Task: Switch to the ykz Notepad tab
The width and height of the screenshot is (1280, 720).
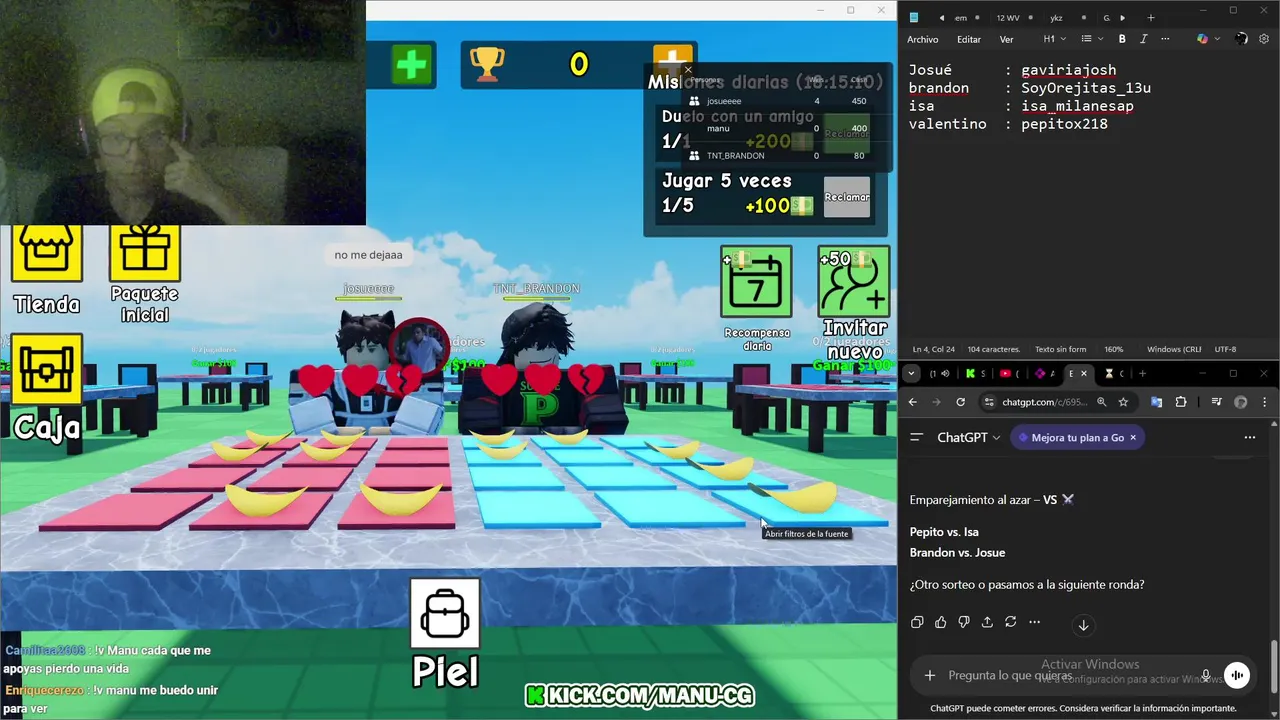Action: click(1056, 17)
